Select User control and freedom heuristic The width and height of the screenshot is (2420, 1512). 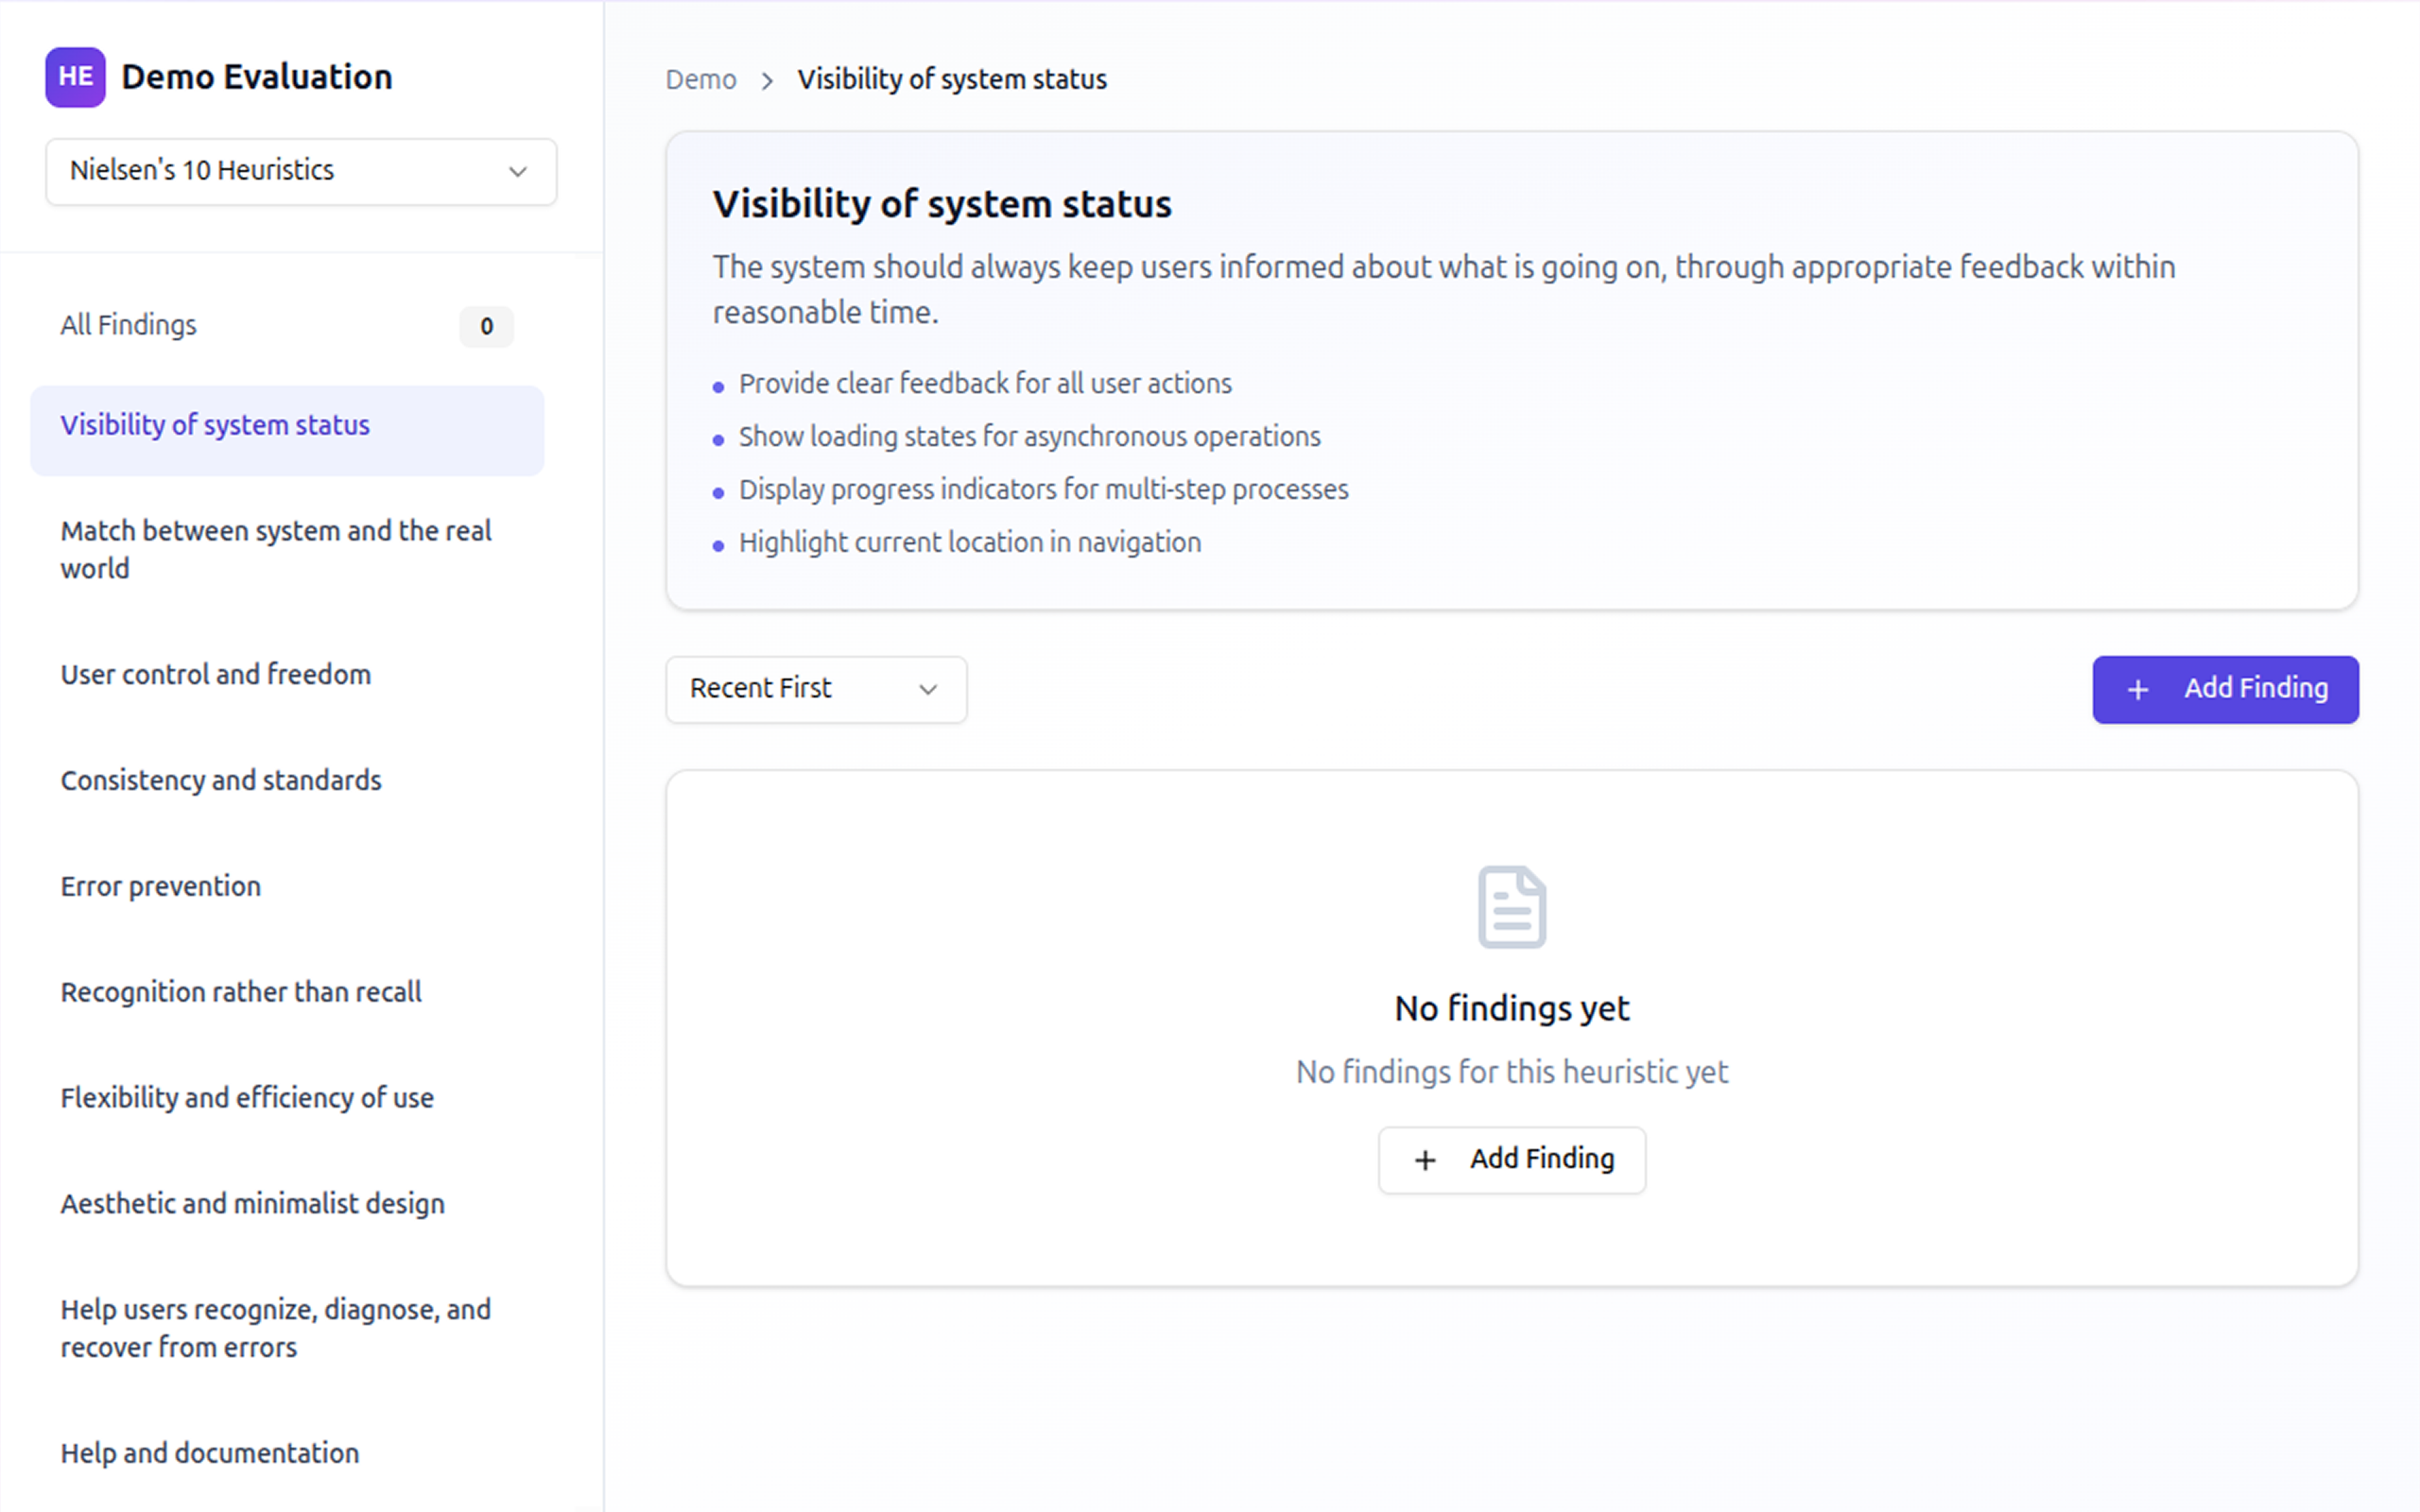coord(216,673)
